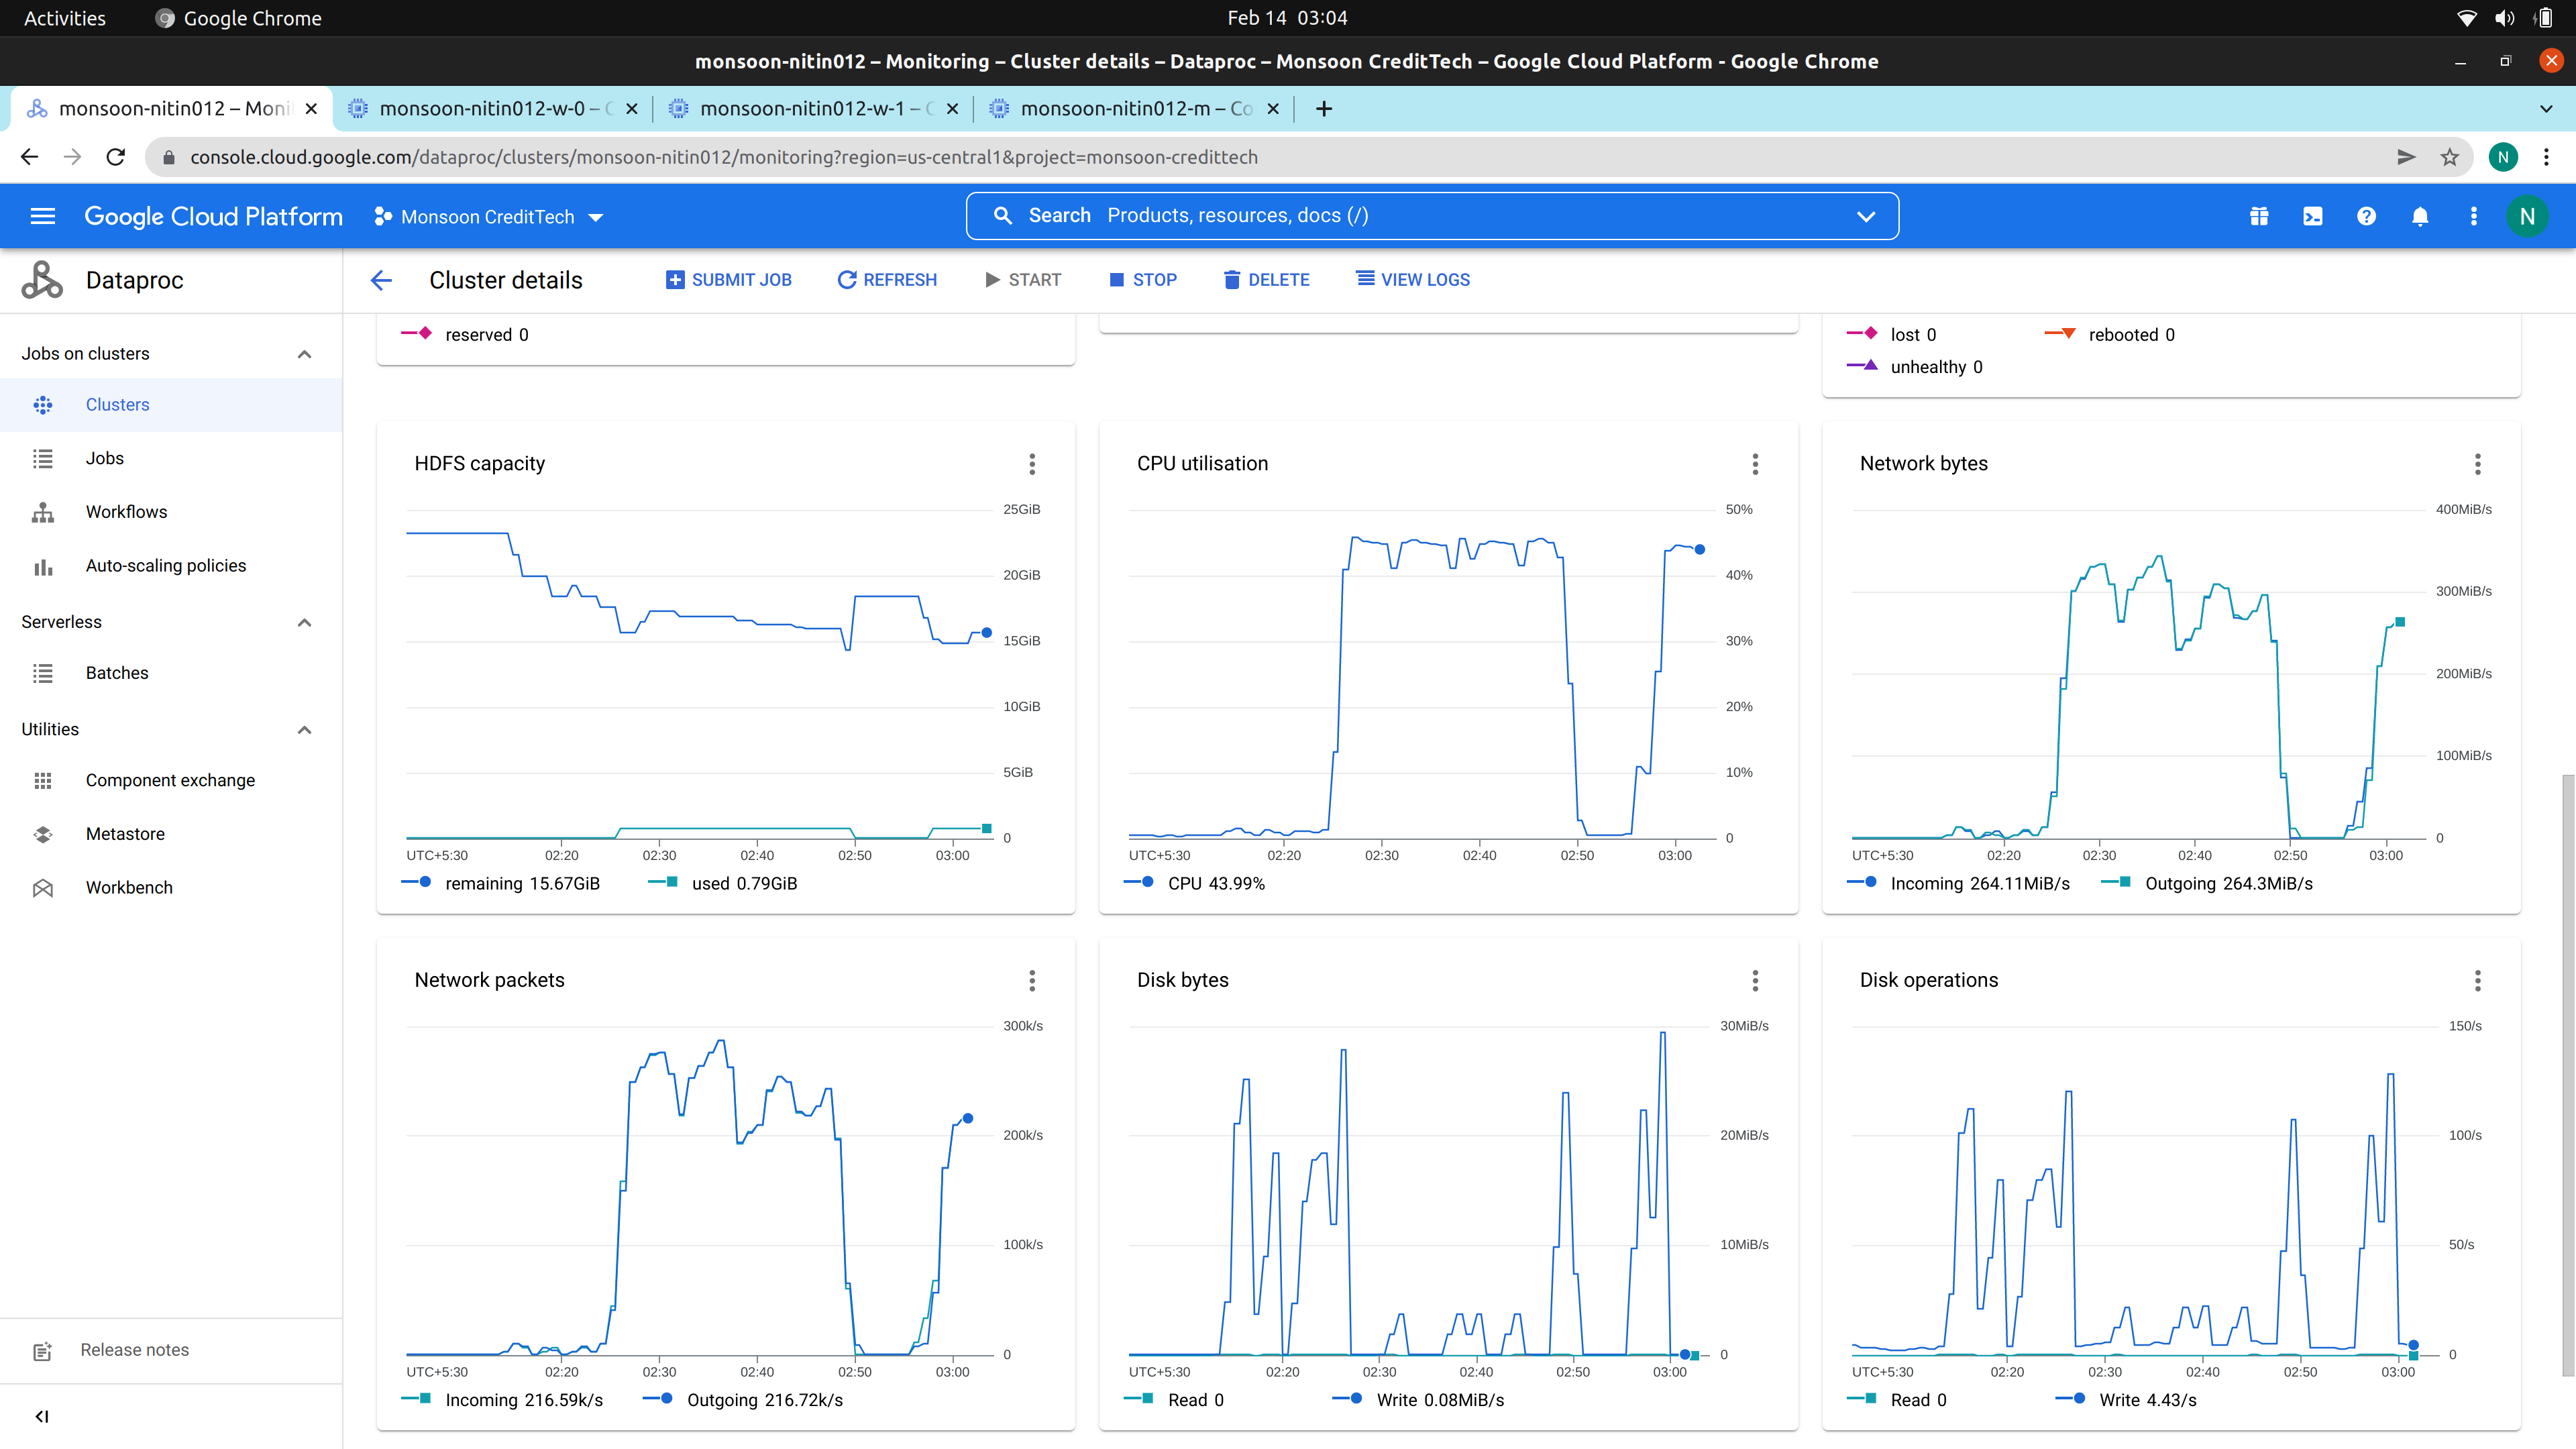Open a new browser tab
Screen dimensions: 2576x1449
point(1324,109)
